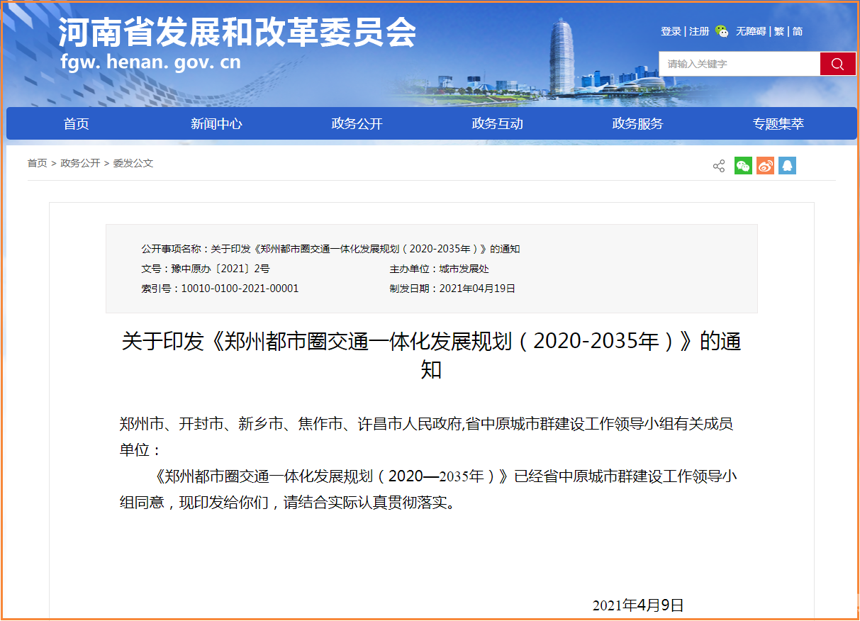Click the 无障碍 accessibility link
The width and height of the screenshot is (860, 621).
coord(750,31)
